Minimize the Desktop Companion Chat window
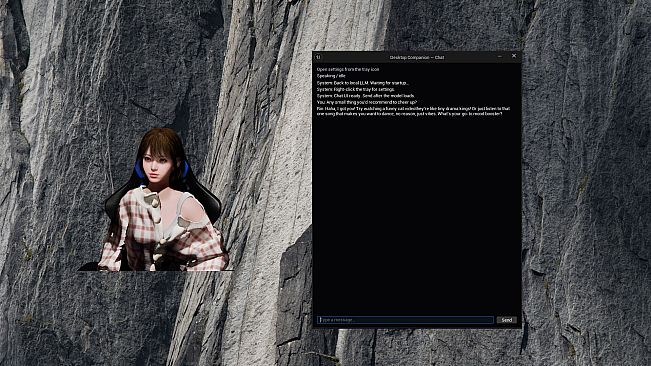 (500, 56)
